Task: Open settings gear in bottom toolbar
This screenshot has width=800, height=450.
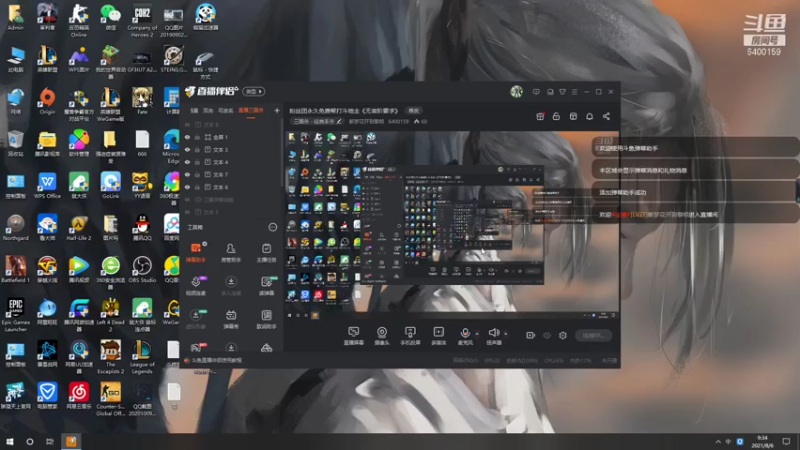Action: (x=563, y=335)
